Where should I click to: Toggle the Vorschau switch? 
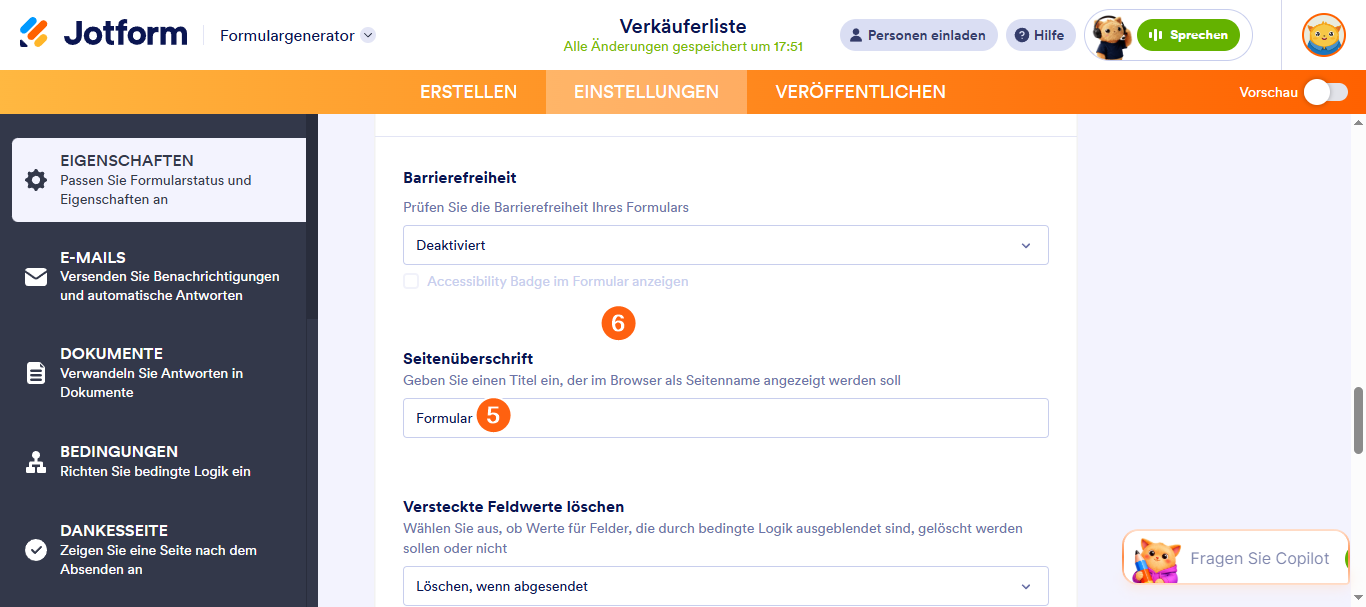pos(1326,92)
